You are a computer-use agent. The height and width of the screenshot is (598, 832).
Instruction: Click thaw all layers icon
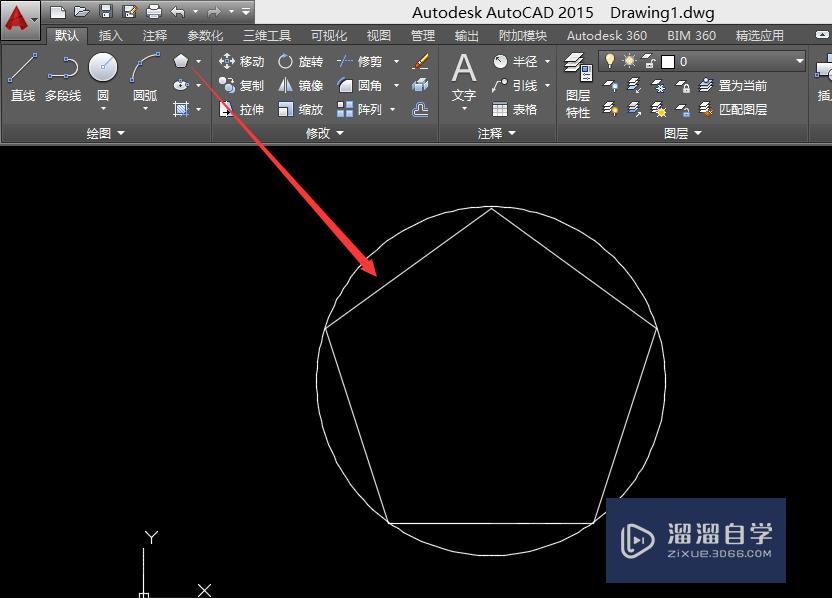[658, 109]
